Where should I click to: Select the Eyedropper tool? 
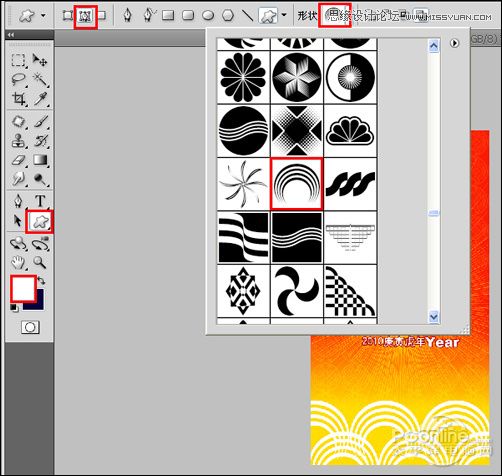point(40,99)
